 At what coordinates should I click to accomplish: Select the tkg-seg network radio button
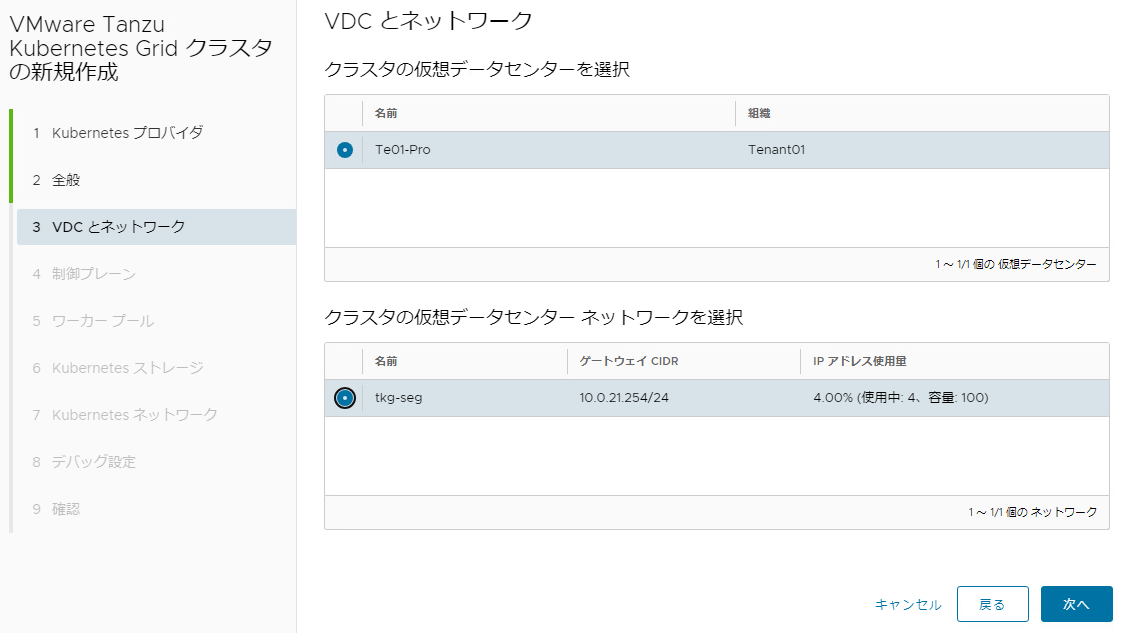[343, 398]
